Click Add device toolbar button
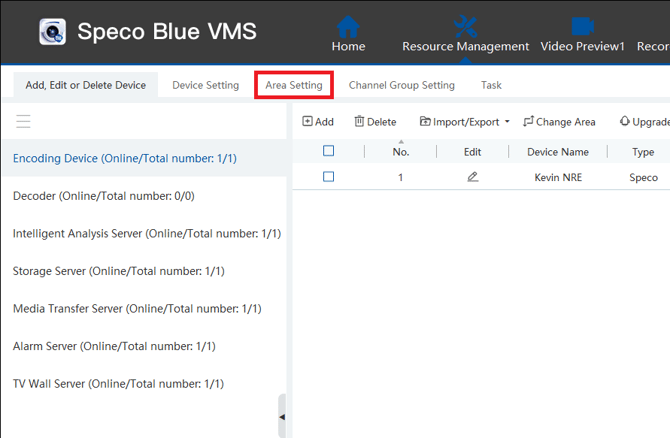 point(318,122)
